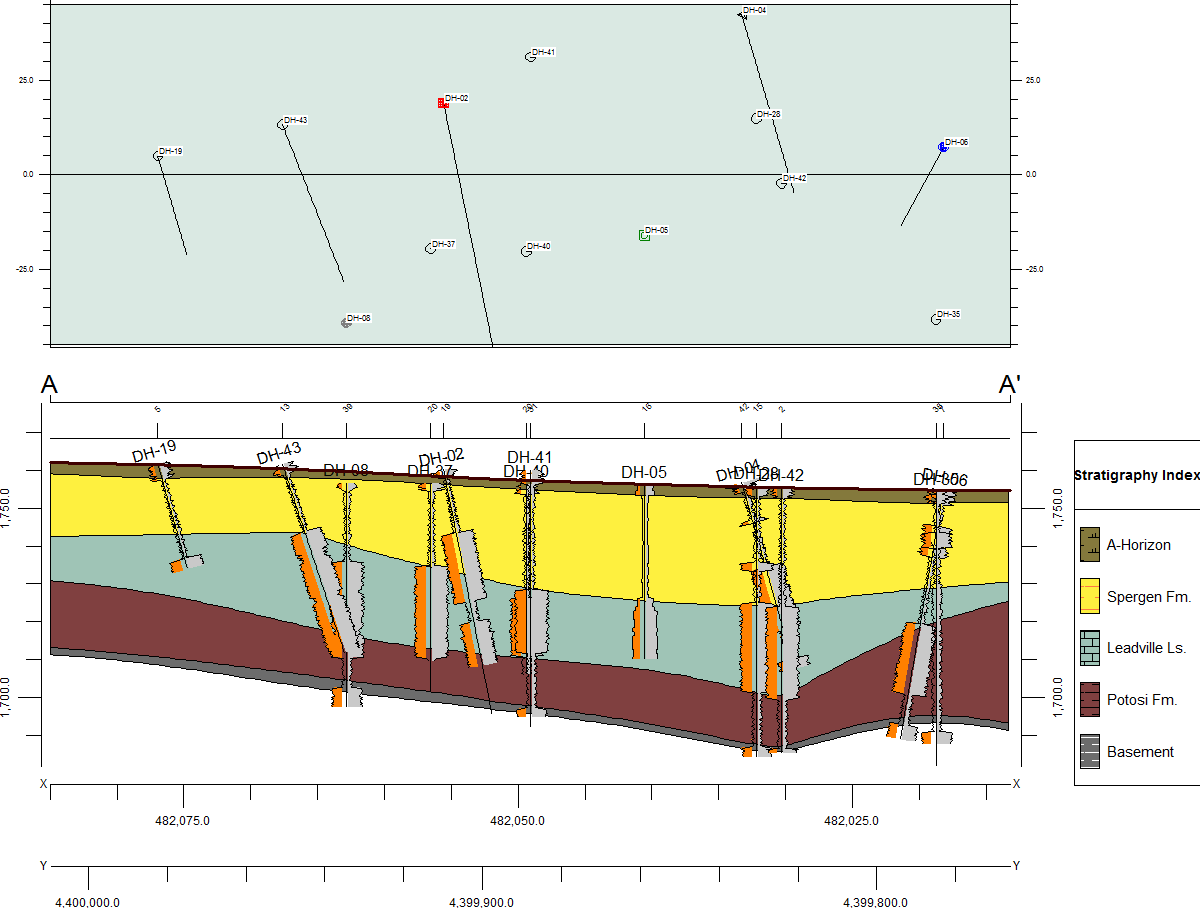The width and height of the screenshot is (1200, 908).
Task: Select the blue DH-06 borehole marker on the map
Action: (x=942, y=147)
